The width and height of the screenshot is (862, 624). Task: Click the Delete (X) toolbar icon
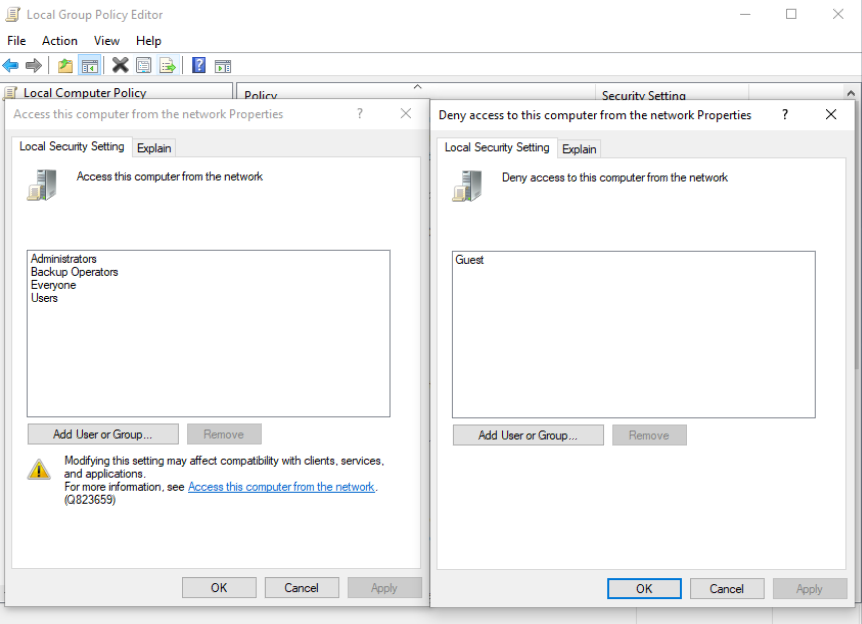(121, 64)
